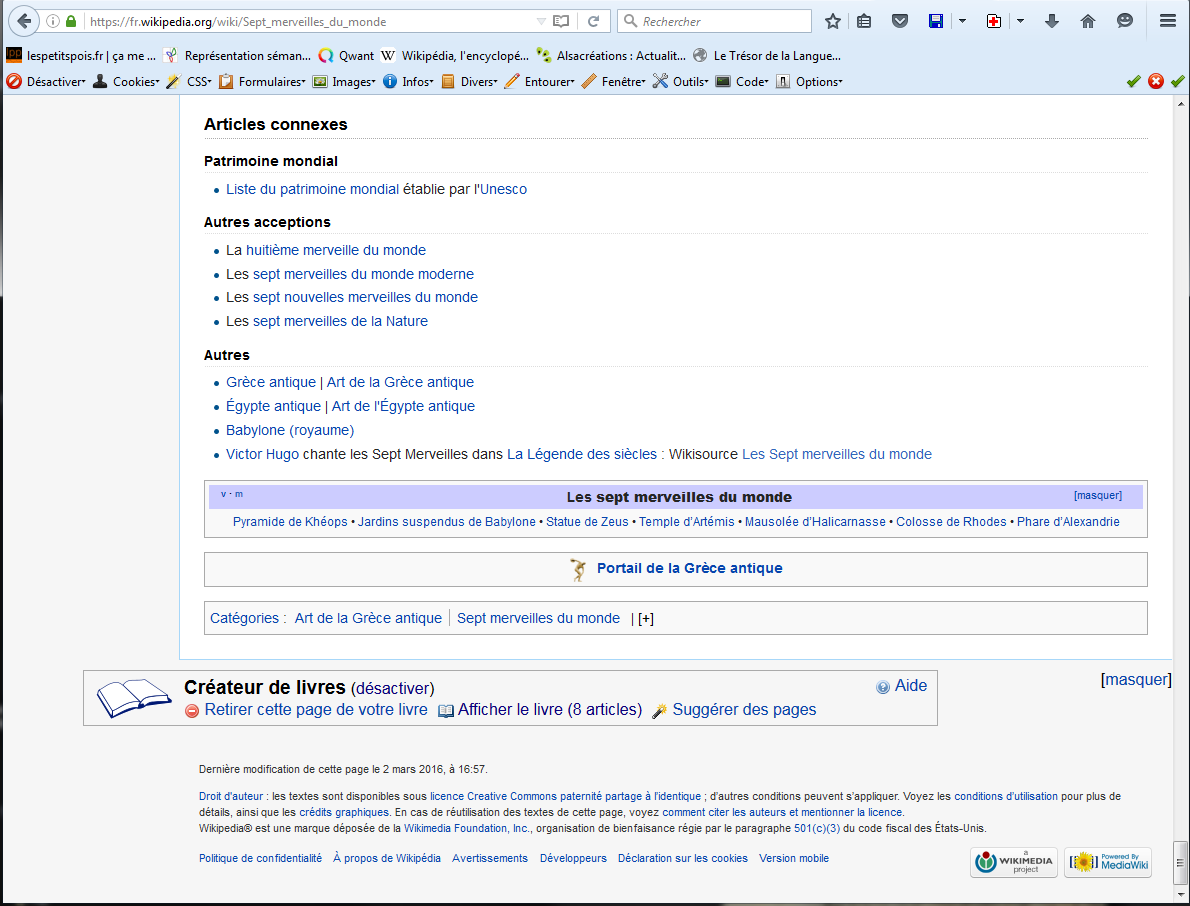This screenshot has height=906, width=1190.
Task: Click the Firefox home icon
Action: [x=1088, y=21]
